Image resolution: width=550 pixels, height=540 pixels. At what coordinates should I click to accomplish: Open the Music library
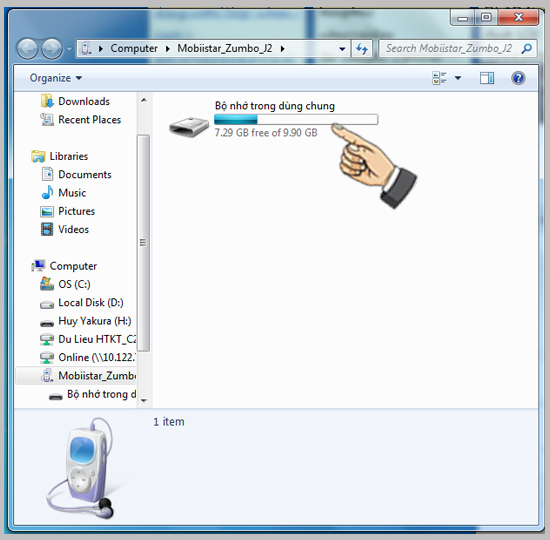coord(72,193)
